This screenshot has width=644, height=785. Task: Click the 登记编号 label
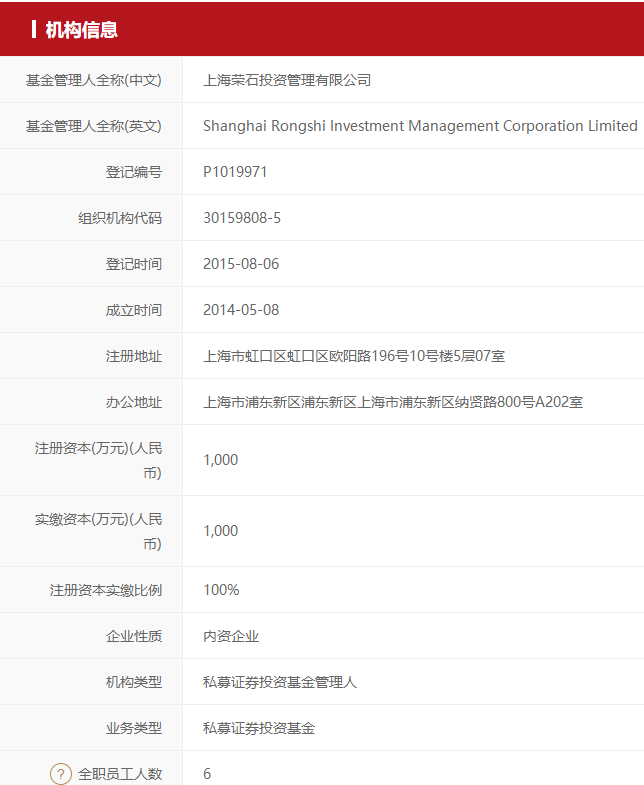(134, 172)
